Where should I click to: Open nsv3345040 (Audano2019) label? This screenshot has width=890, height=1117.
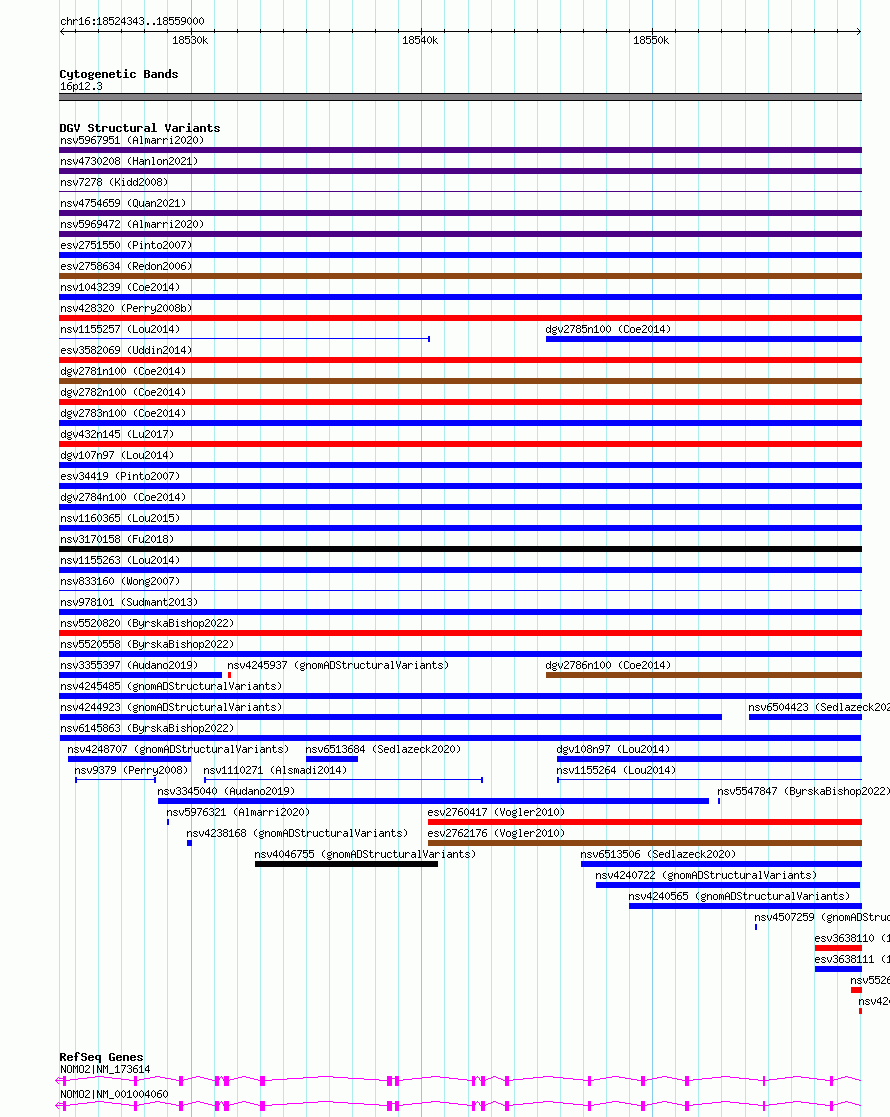point(226,791)
